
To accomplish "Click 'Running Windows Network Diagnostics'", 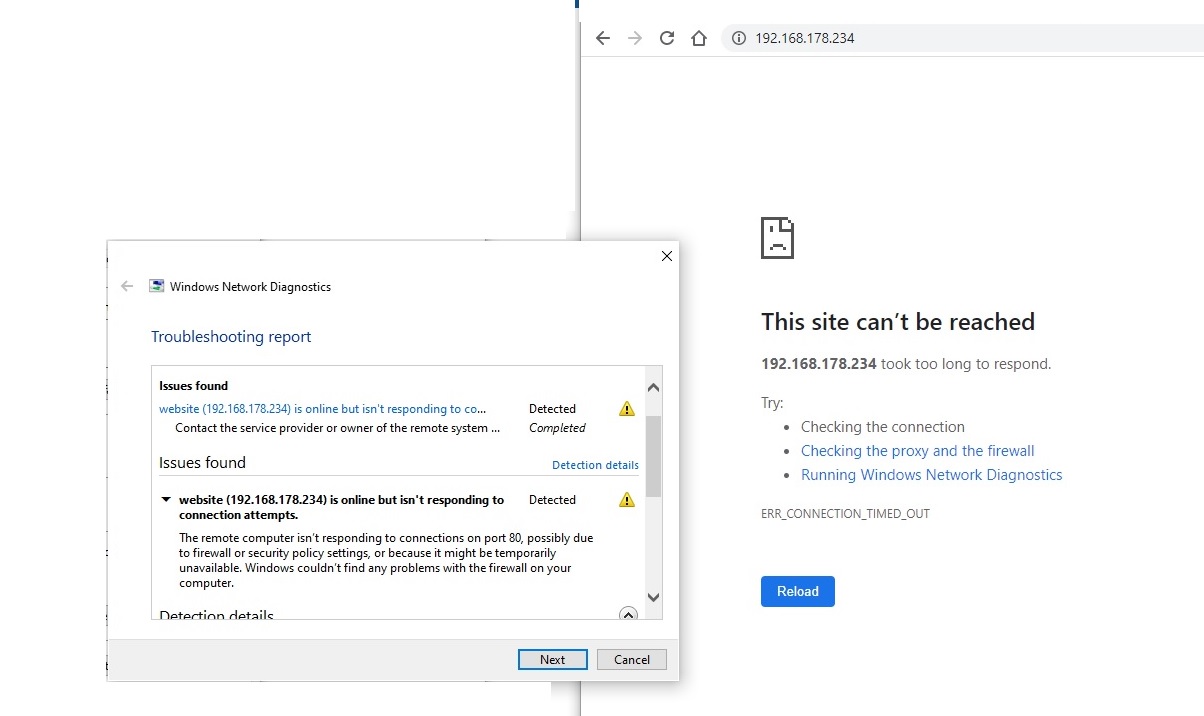I will coord(931,474).
